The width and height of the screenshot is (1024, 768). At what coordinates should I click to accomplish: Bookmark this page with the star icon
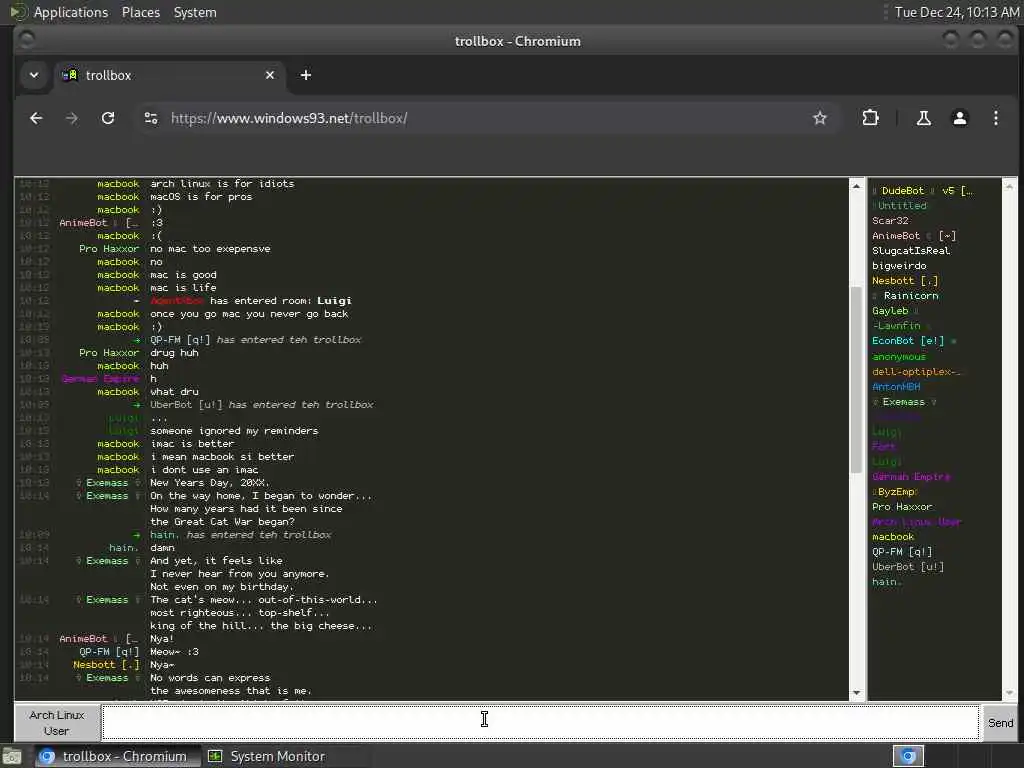[820, 118]
